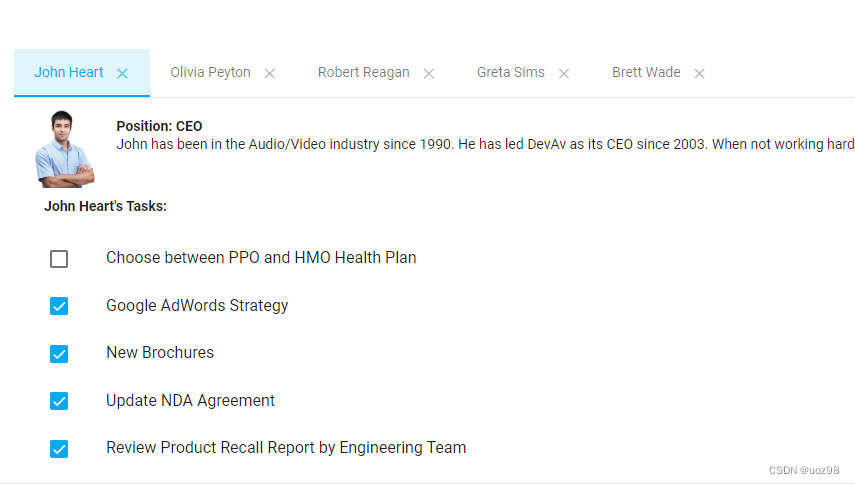Close the Brett Wade tab
The height and width of the screenshot is (484, 855).
700,73
